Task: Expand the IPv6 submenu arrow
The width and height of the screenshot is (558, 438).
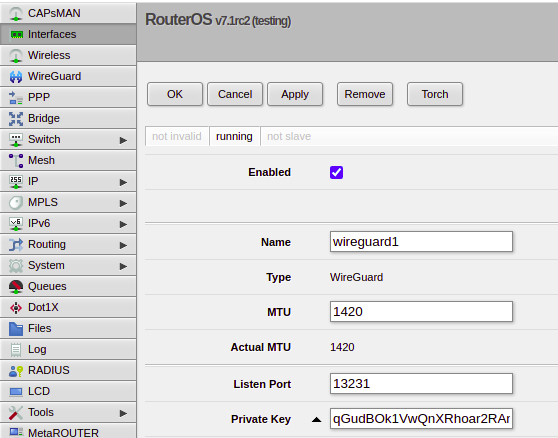Action: coord(123,224)
